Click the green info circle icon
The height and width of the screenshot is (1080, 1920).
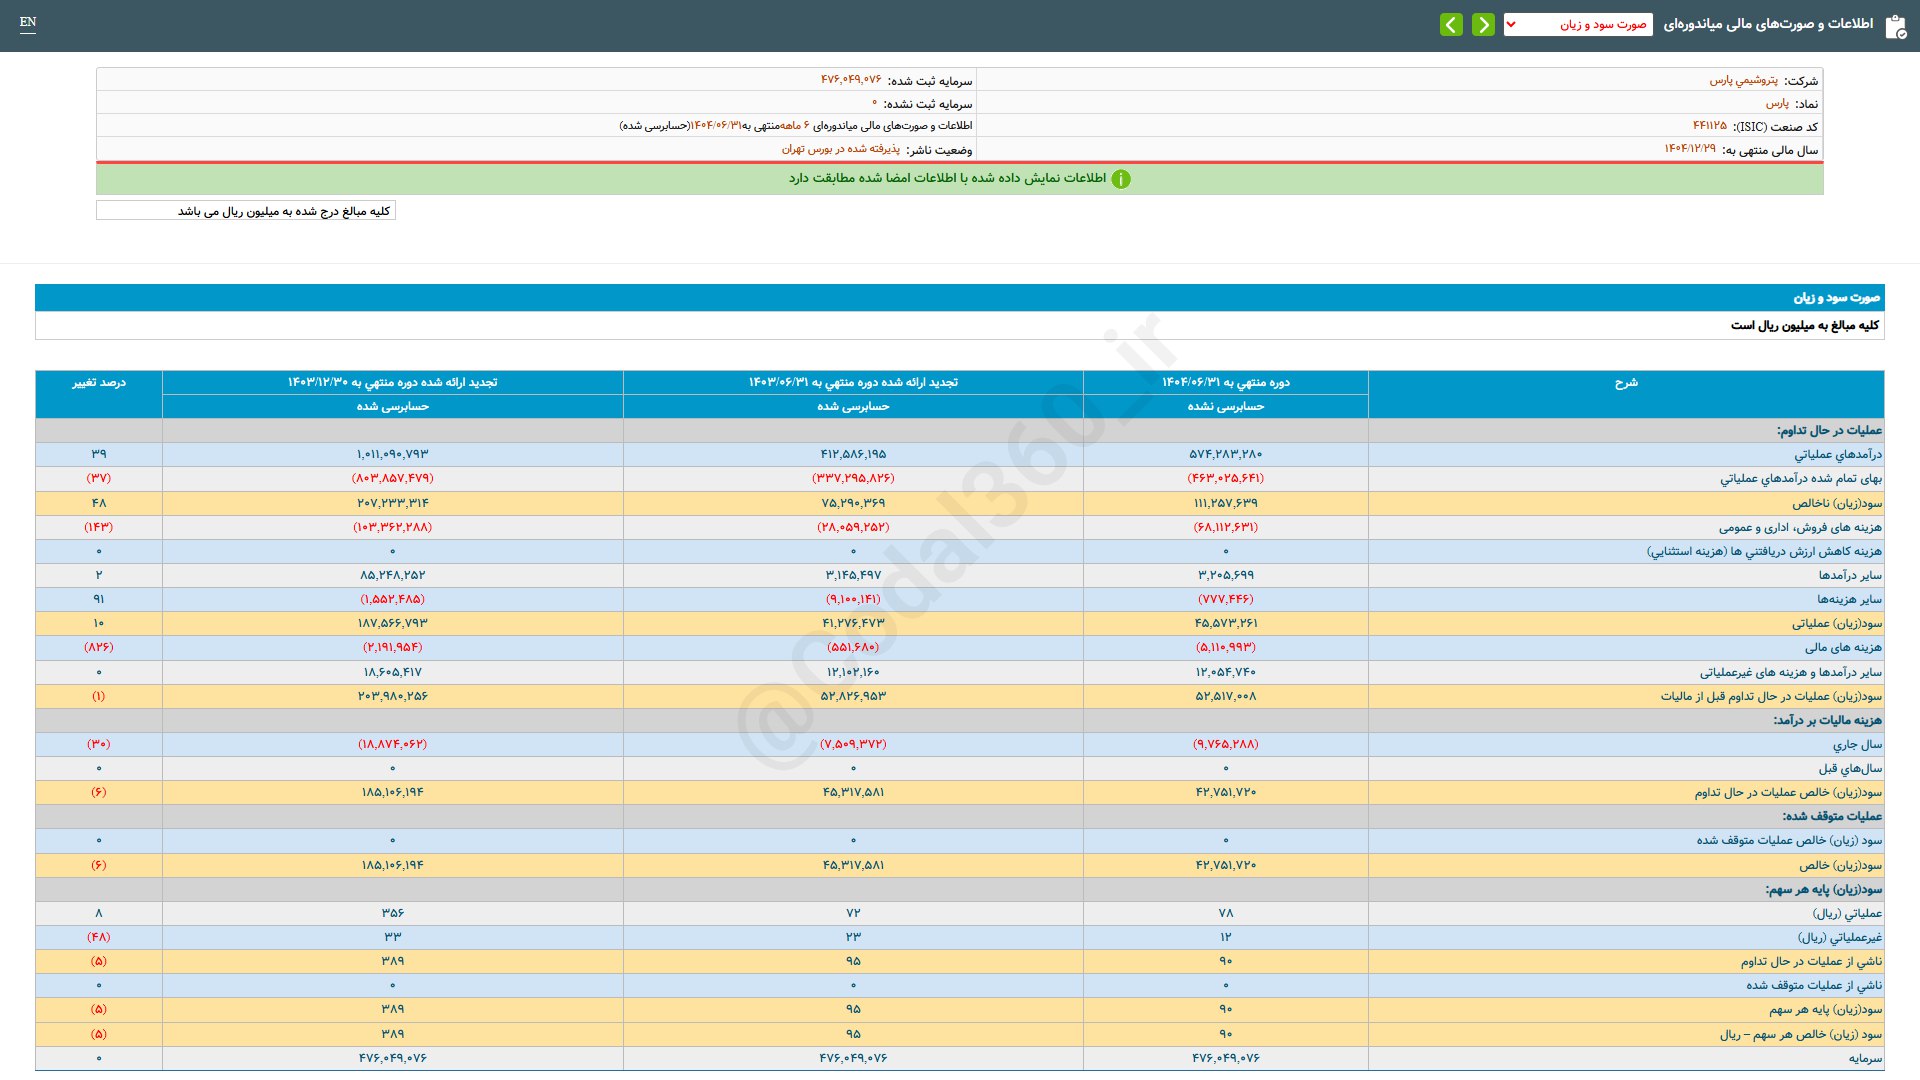coord(1121,179)
